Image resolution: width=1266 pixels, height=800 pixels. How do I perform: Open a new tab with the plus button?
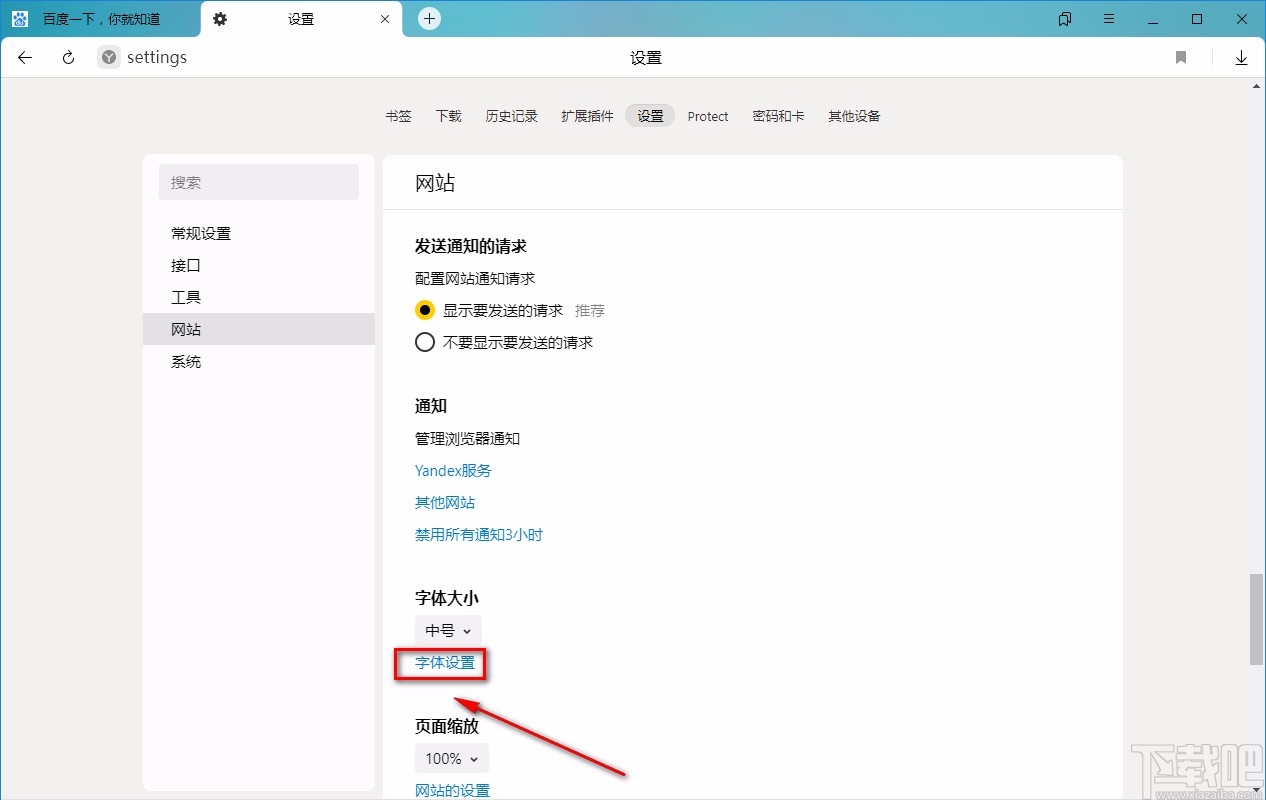(x=429, y=18)
